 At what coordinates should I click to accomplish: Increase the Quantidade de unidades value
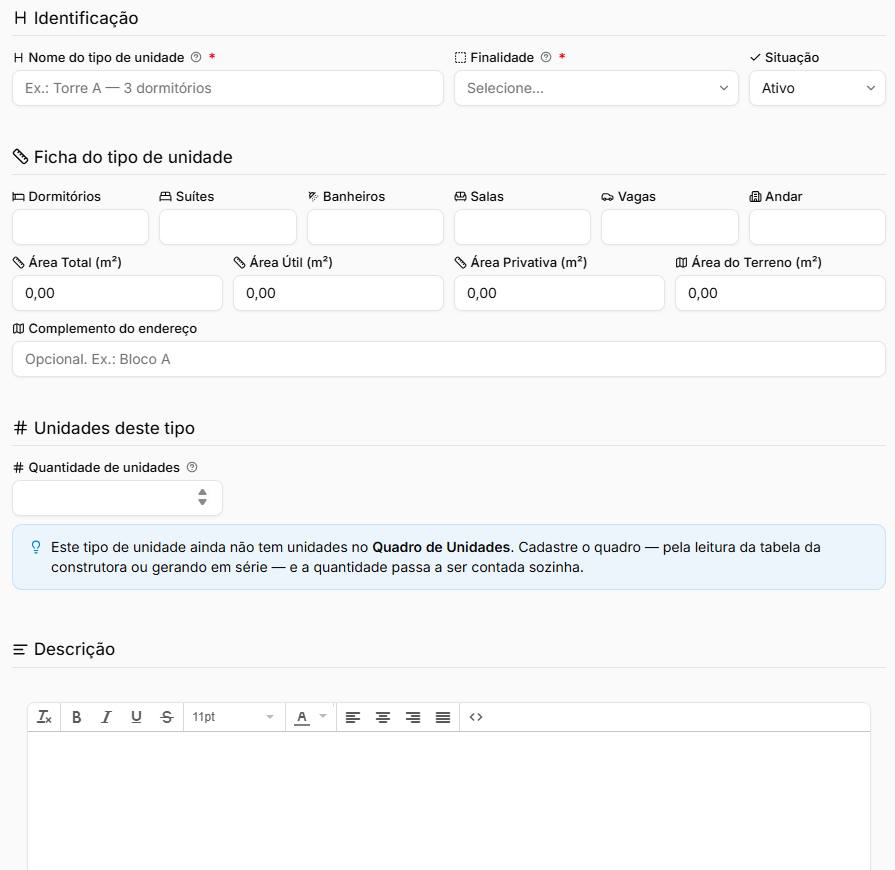tap(202, 492)
